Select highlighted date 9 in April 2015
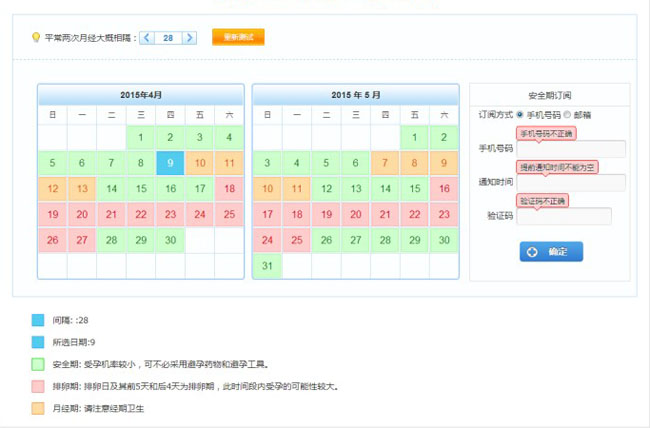 pos(171,162)
